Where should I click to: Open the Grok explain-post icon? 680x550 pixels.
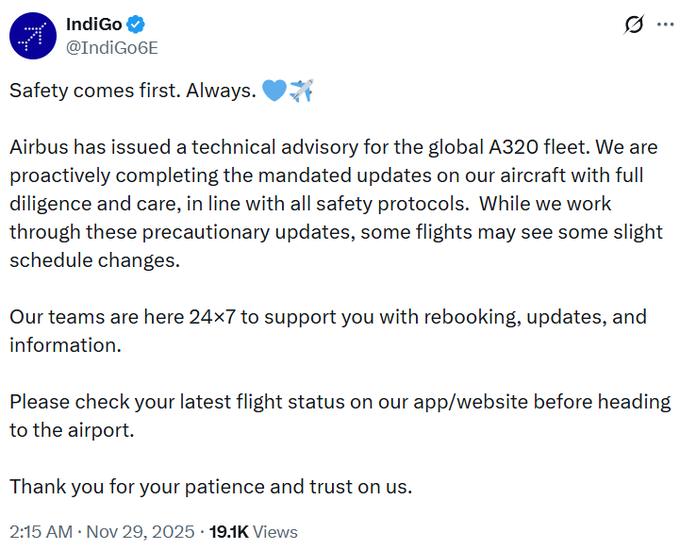pos(633,25)
